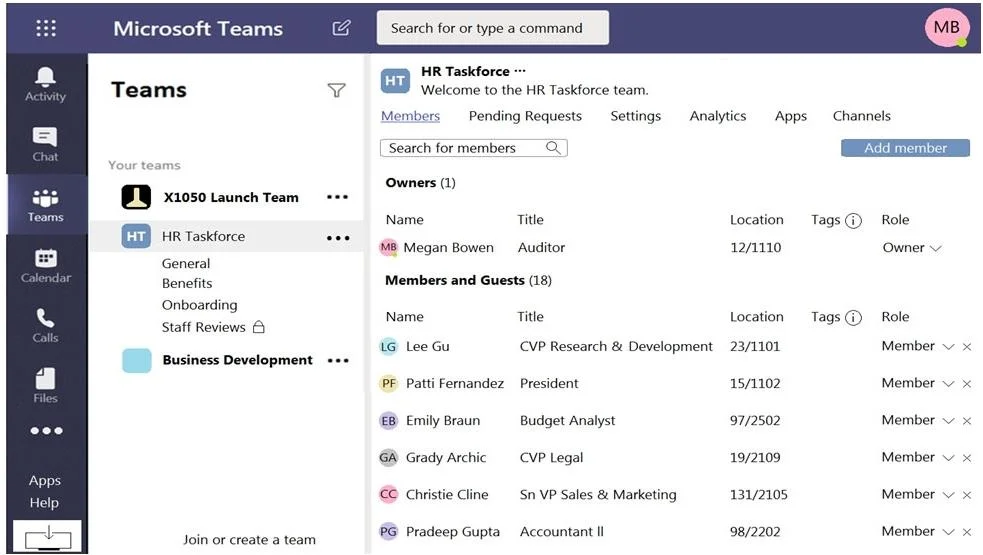Select the HR Taskforce team row

tap(226, 236)
